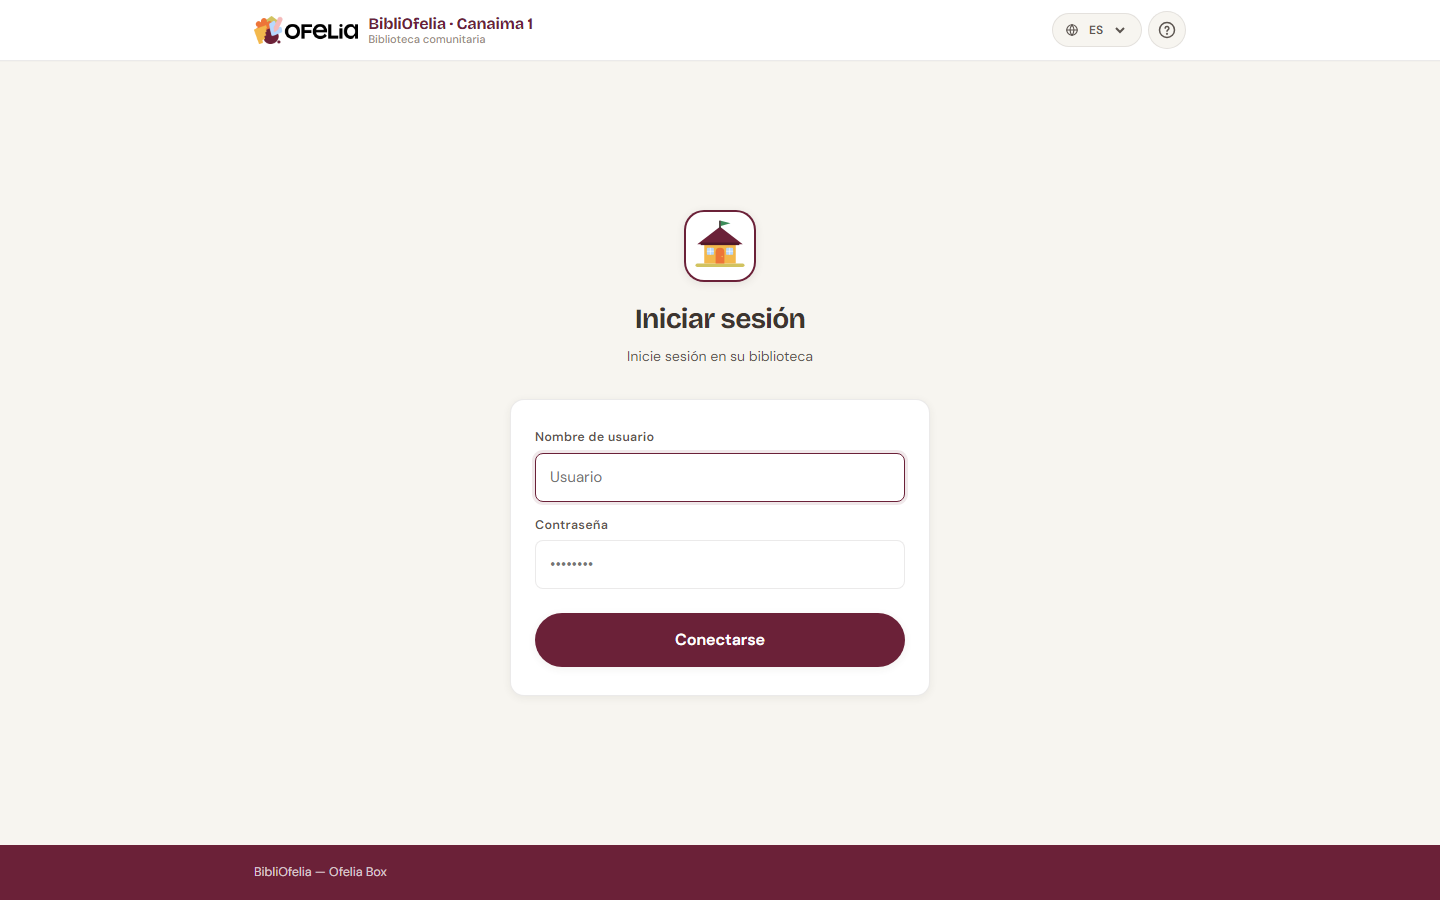Click the Iniciar sesión heading
This screenshot has width=1440, height=900.
click(720, 318)
